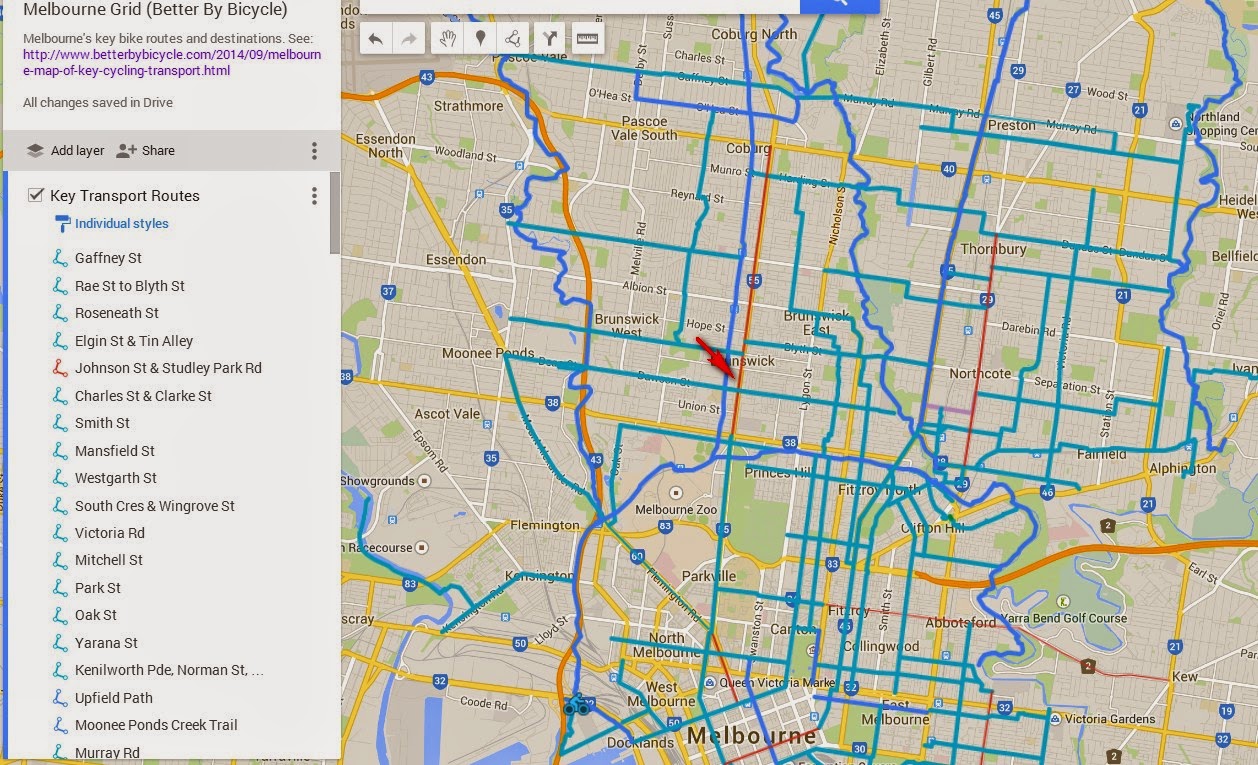Click the blue search button
Image resolution: width=1258 pixels, height=765 pixels.
[839, 5]
